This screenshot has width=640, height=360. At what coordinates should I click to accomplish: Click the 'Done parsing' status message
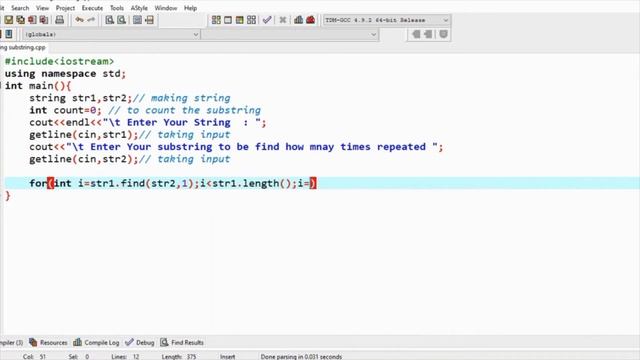[x=301, y=357]
